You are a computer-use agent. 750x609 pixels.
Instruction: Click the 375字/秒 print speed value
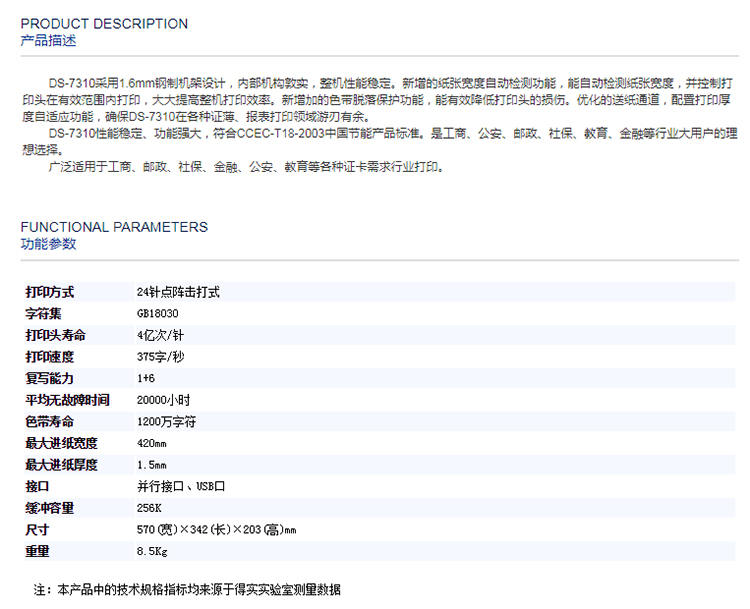click(160, 357)
